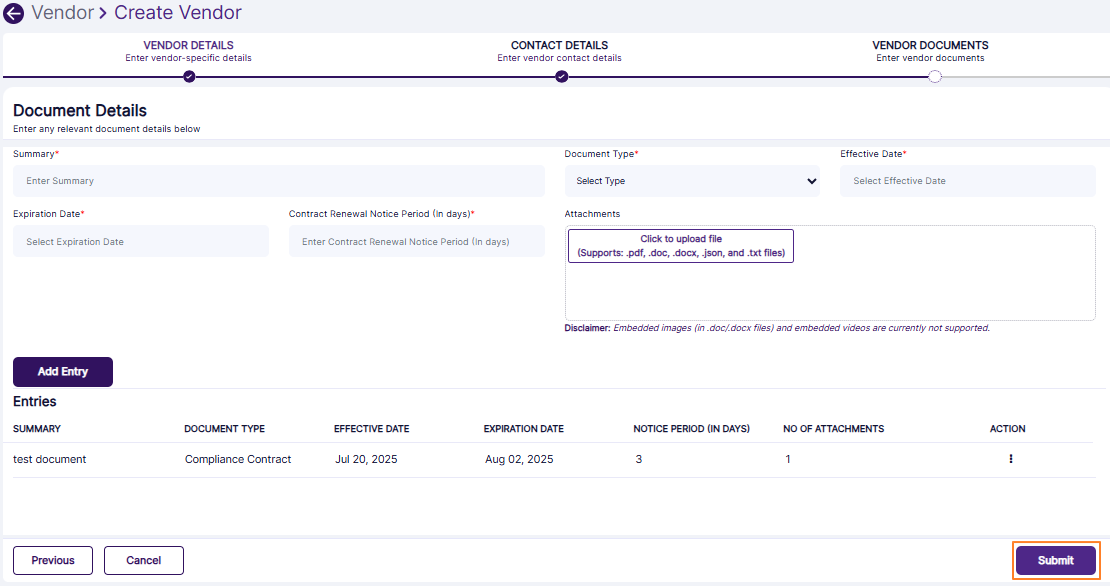Image resolution: width=1110 pixels, height=586 pixels.
Task: Click the Vendor Documents step circle
Action: [934, 75]
